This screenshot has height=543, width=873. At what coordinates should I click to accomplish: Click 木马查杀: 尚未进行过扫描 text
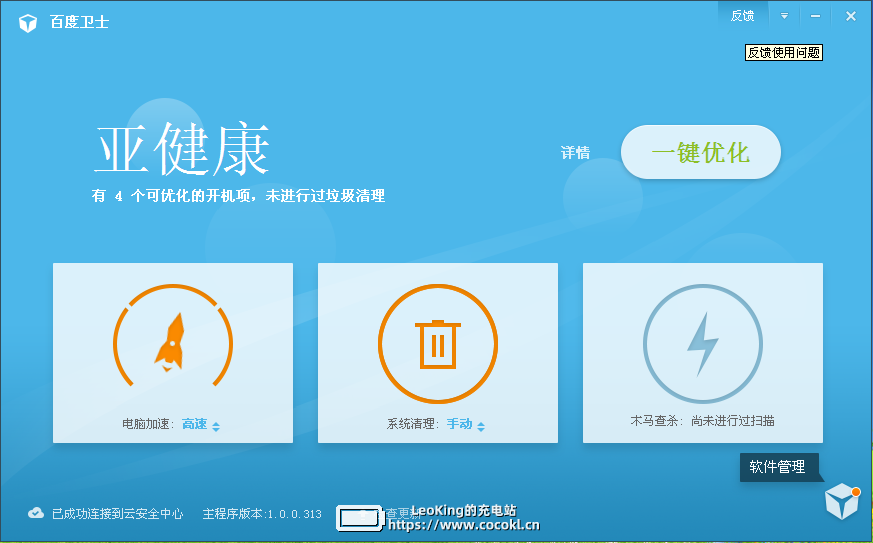702,420
